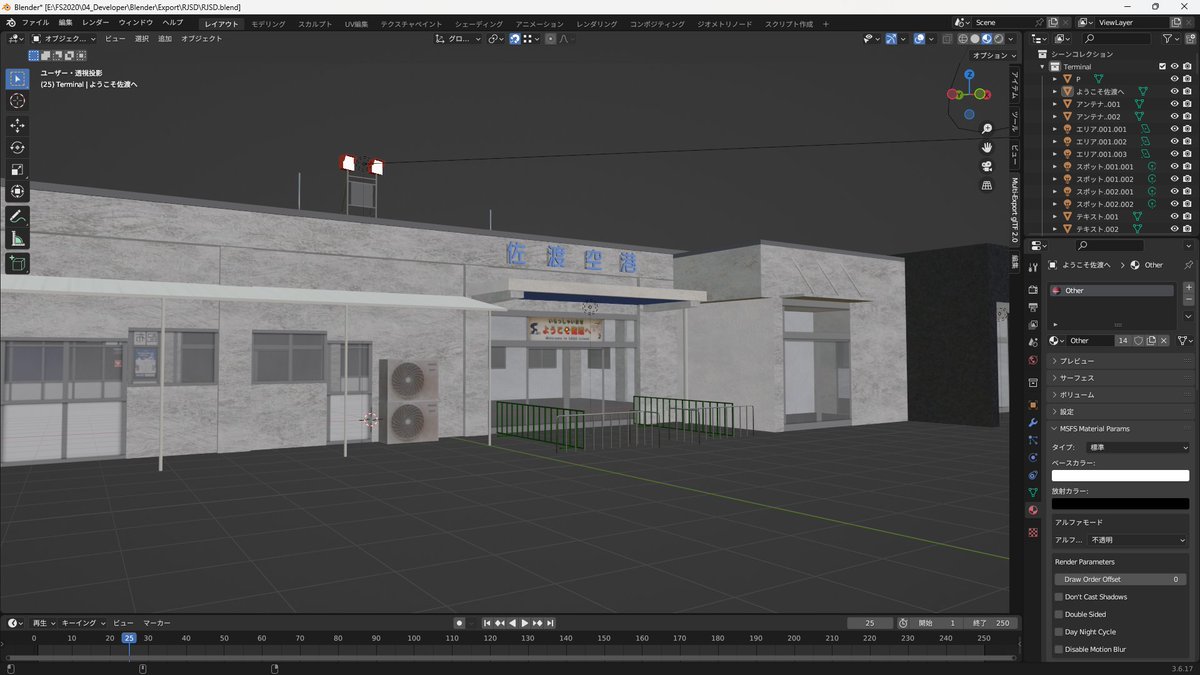Expand the サーフェス panel
The image size is (1200, 675).
pos(1121,378)
